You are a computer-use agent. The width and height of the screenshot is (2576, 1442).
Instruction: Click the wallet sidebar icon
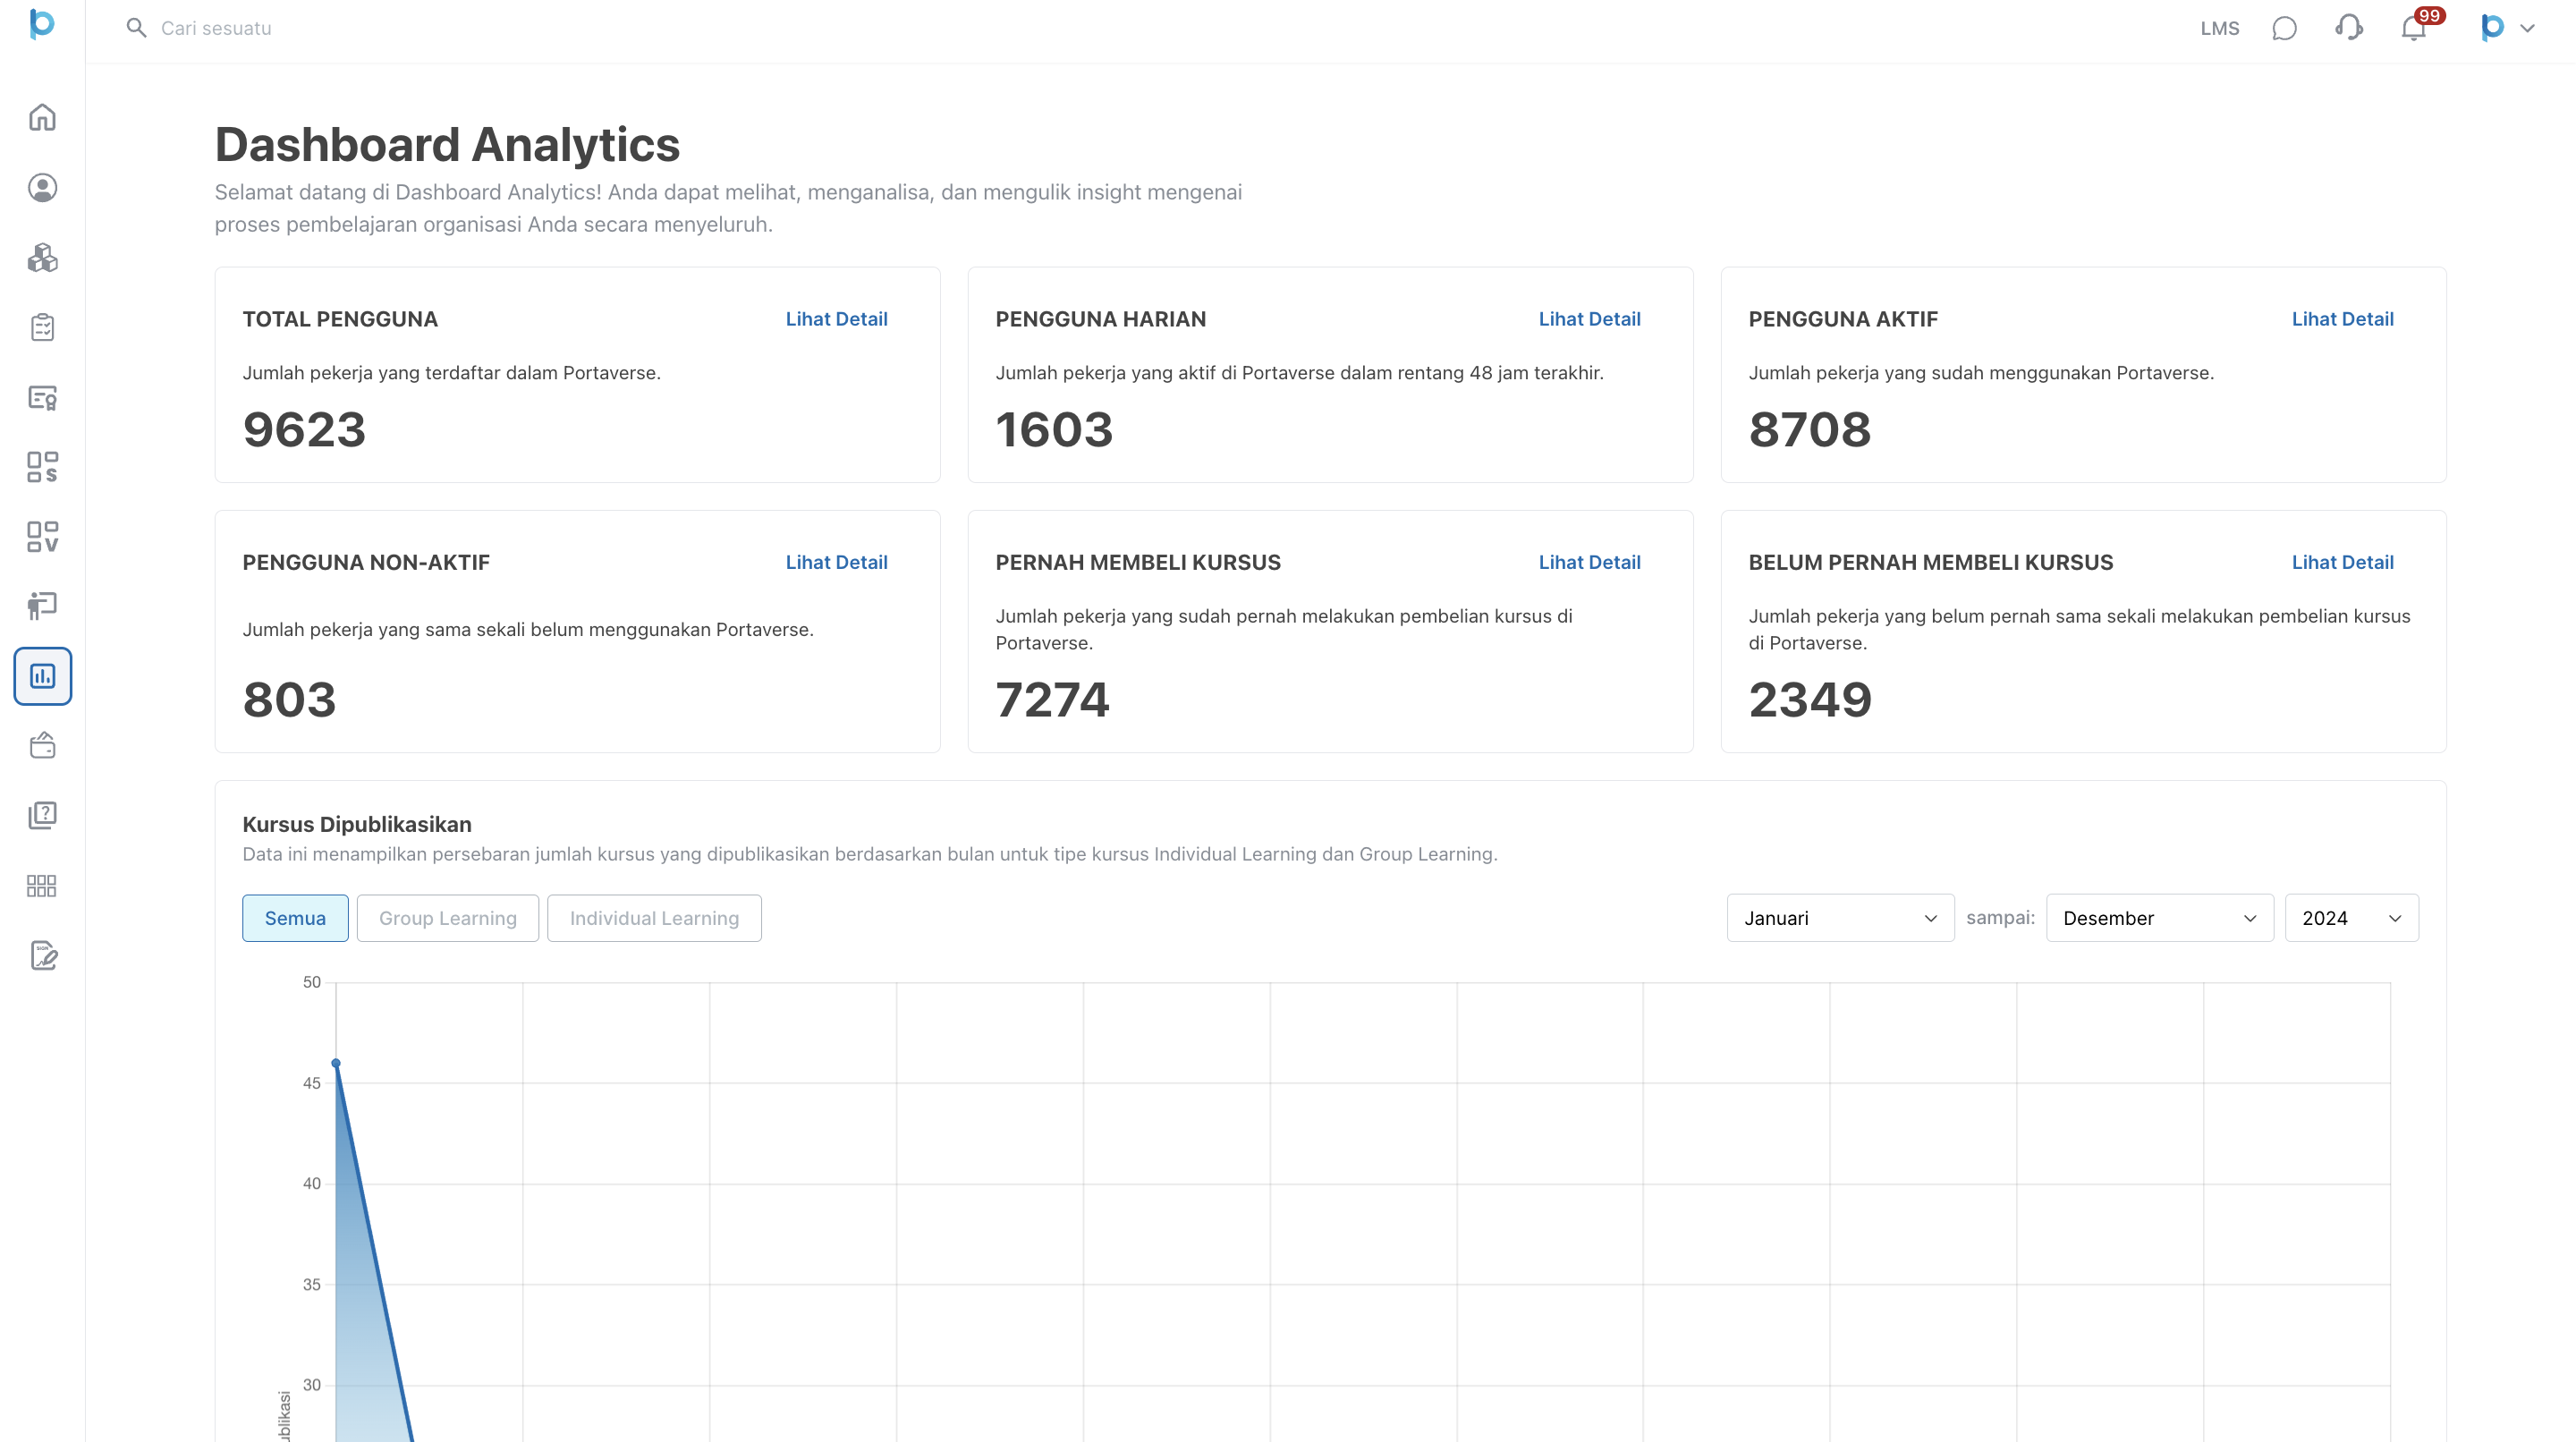(42, 746)
